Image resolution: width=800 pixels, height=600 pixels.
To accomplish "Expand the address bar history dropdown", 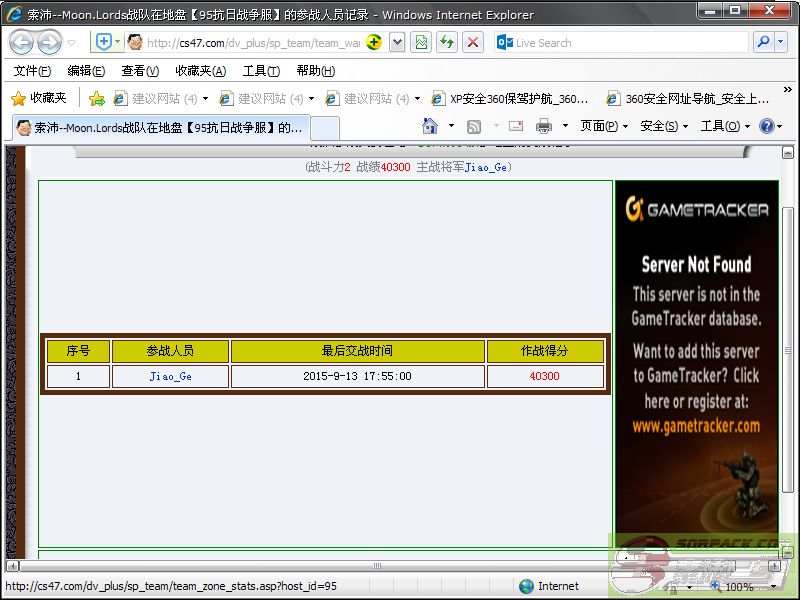I will point(397,42).
